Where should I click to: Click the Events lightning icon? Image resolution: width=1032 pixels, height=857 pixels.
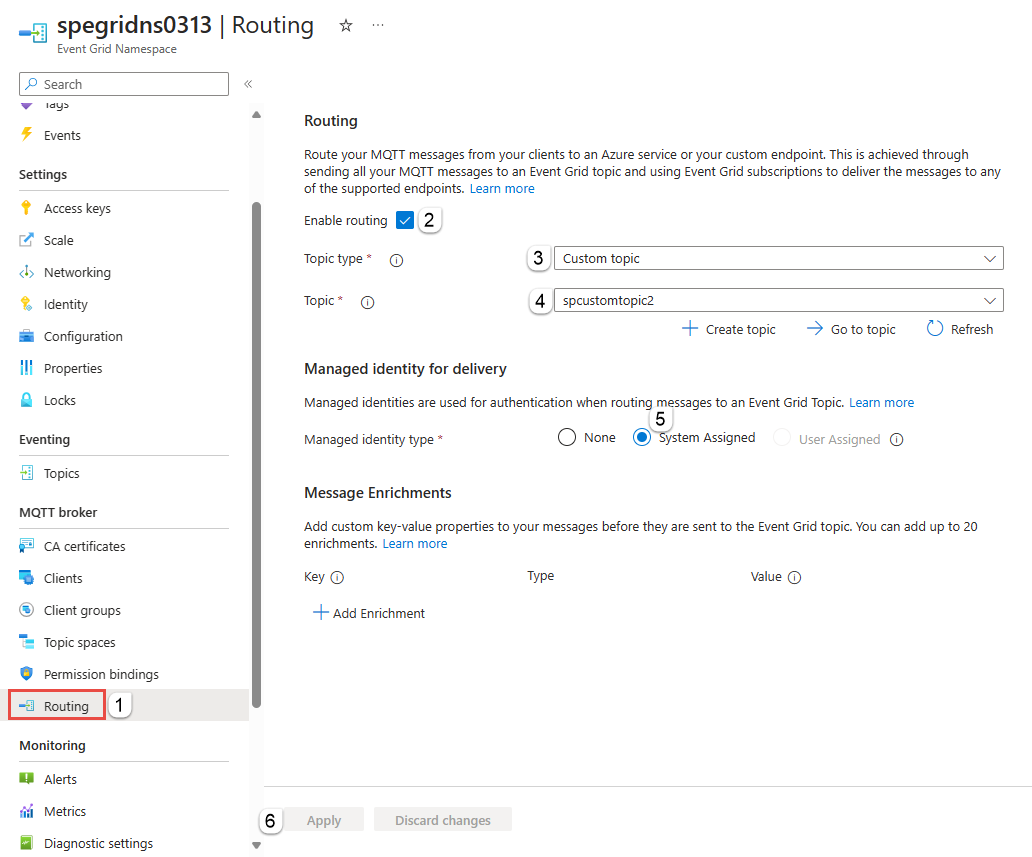(x=26, y=134)
